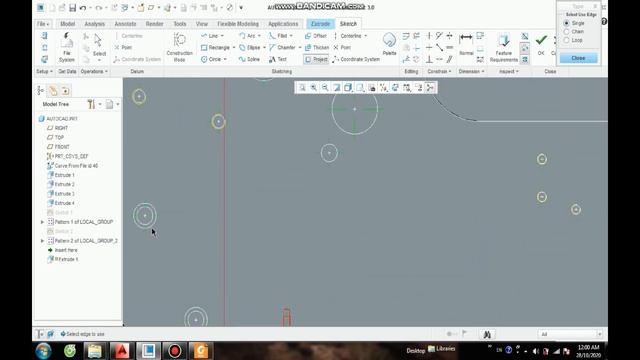
Task: Click the Sketching Point tool
Action: click(342, 48)
